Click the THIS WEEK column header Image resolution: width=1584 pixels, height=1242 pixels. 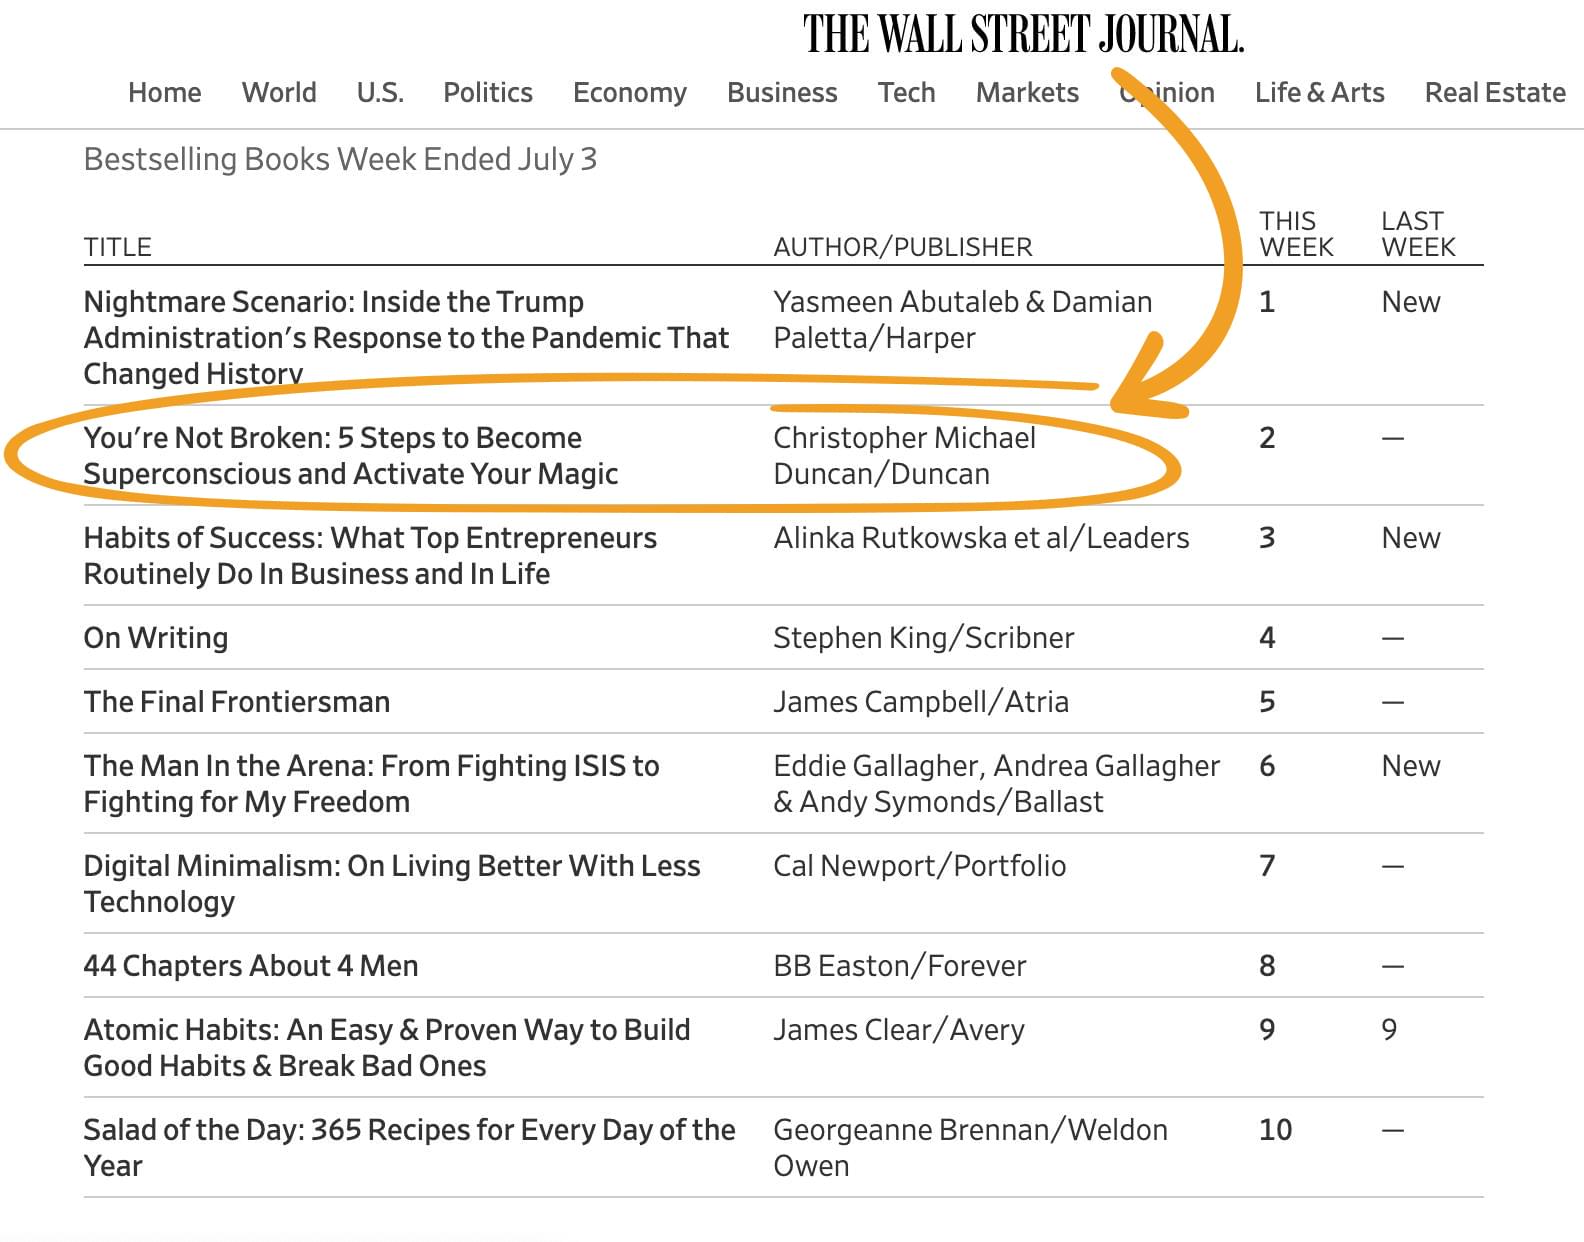pos(1296,234)
